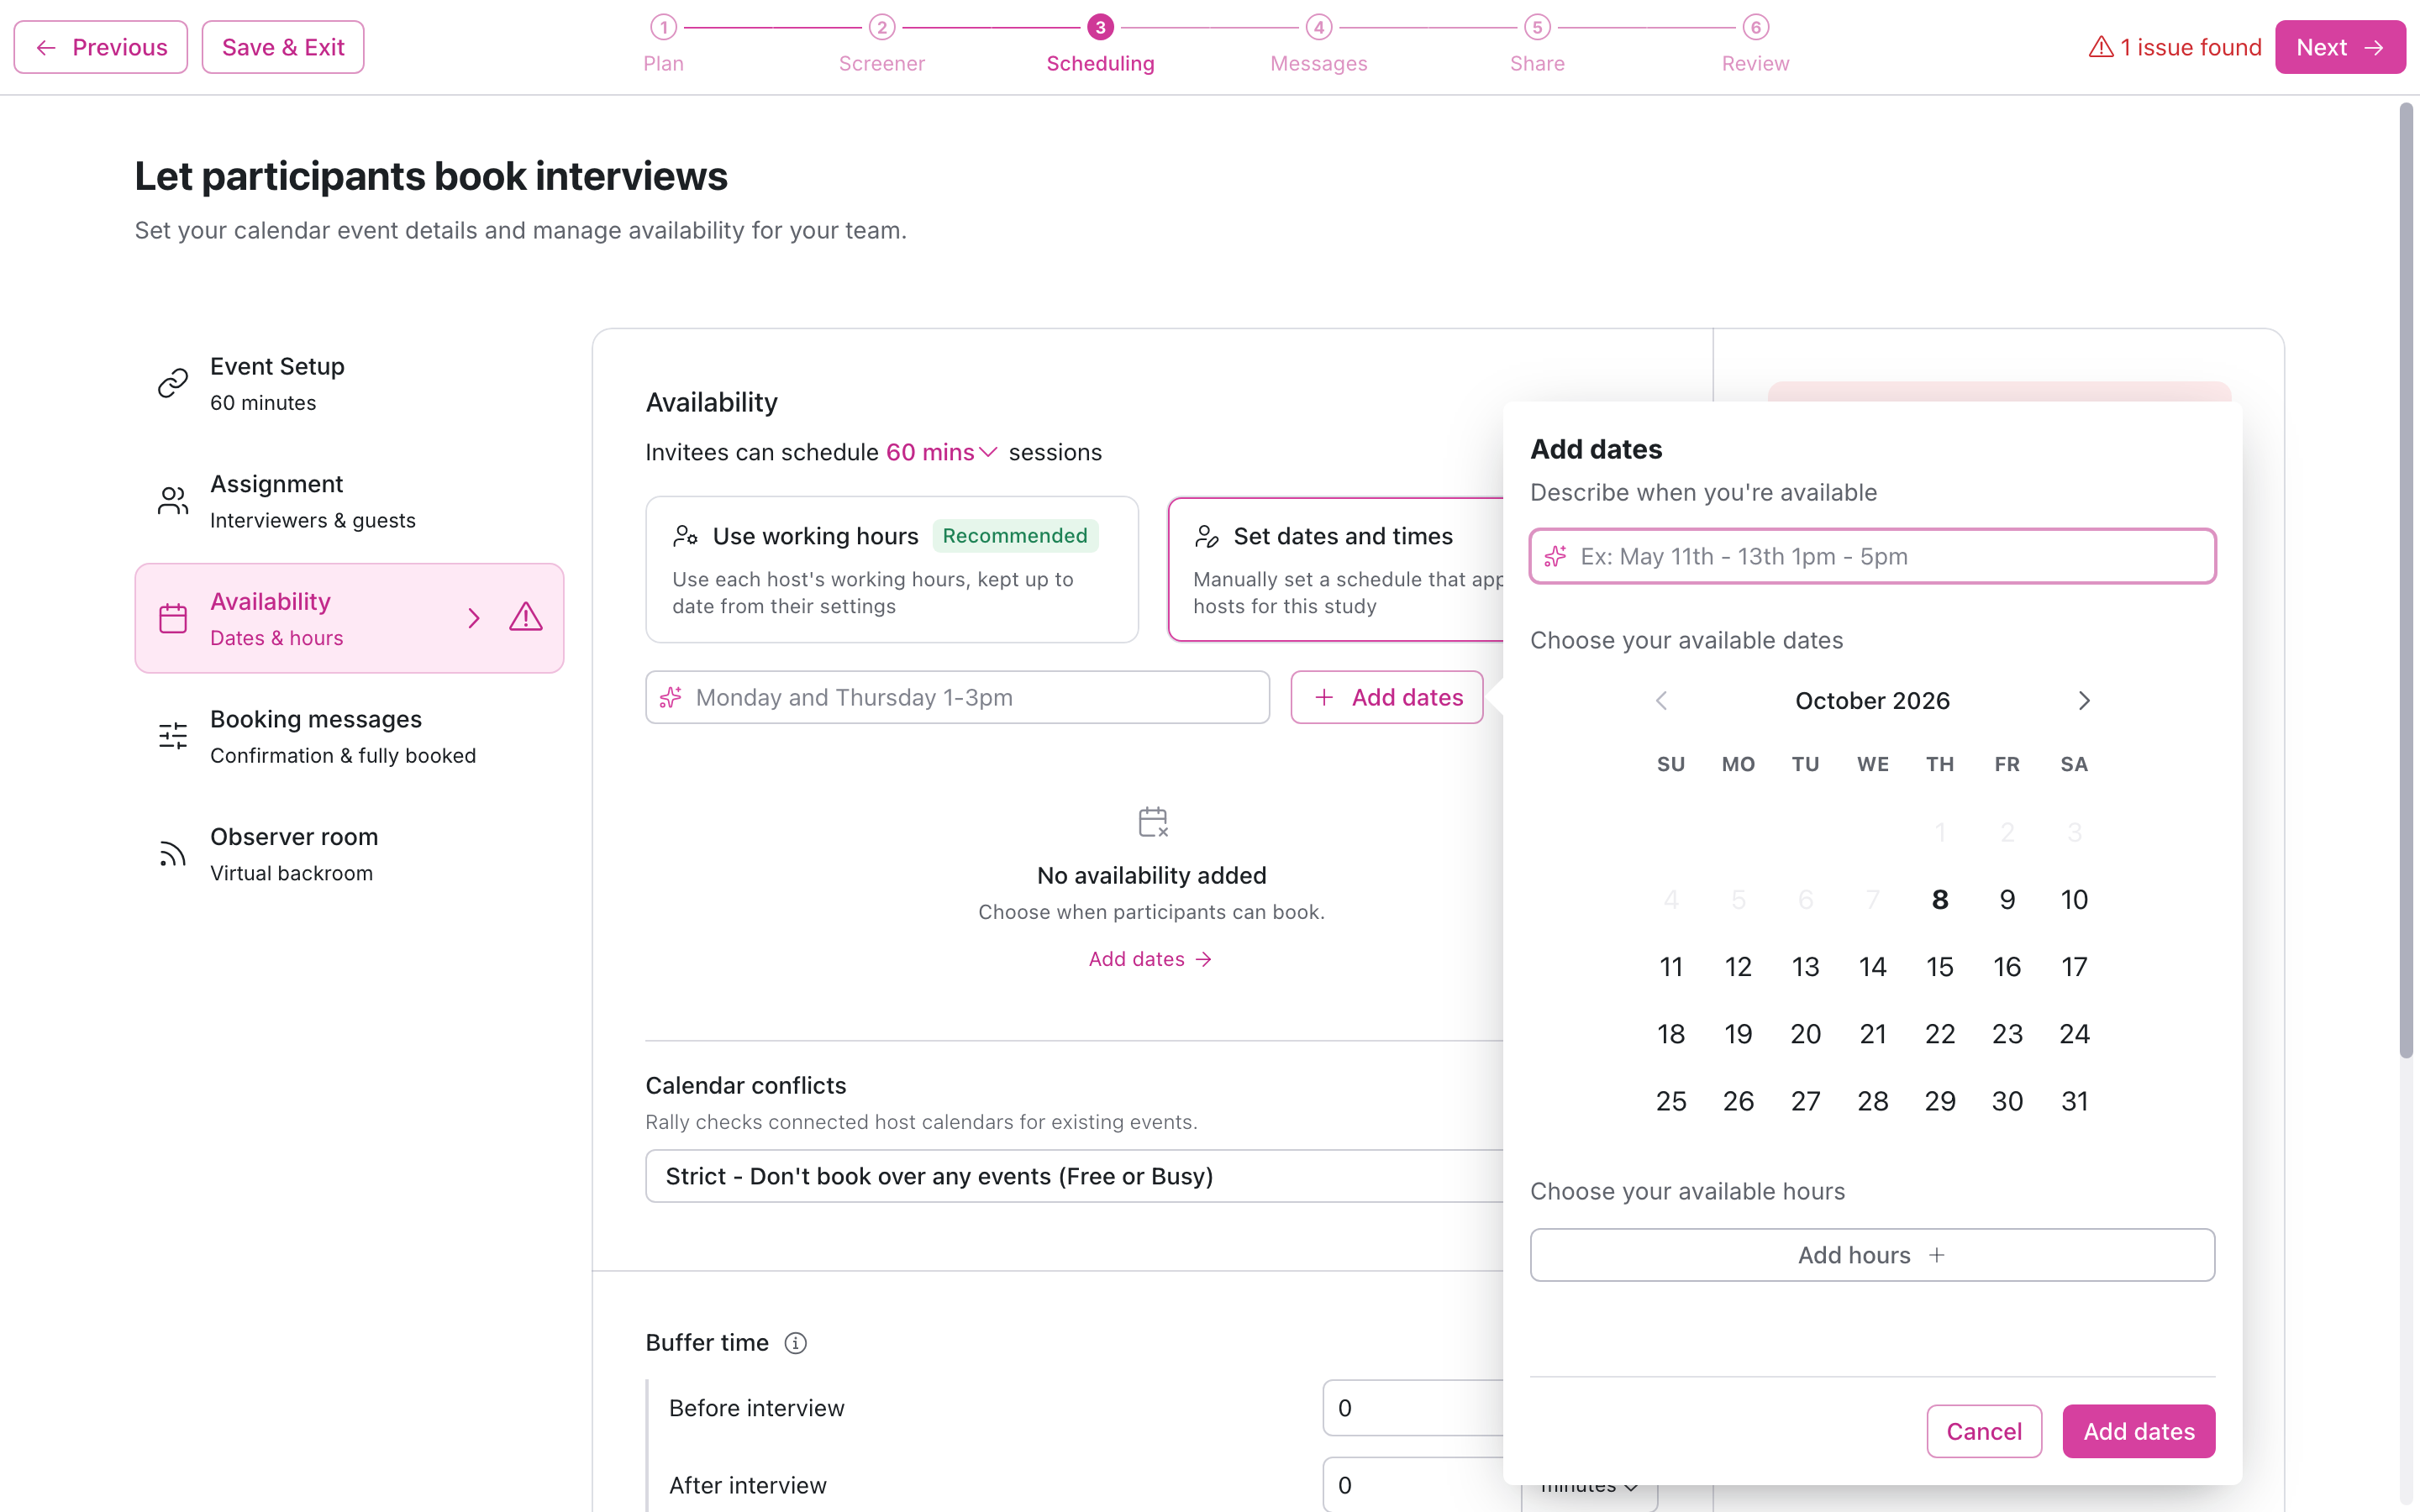Viewport: 2420px width, 1512px height.
Task: Open the Messages step
Action: pyautogui.click(x=1319, y=44)
